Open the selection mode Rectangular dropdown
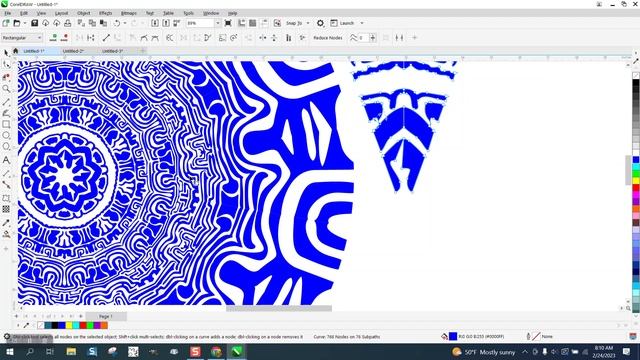Image resolution: width=640 pixels, height=360 pixels. [x=22, y=38]
